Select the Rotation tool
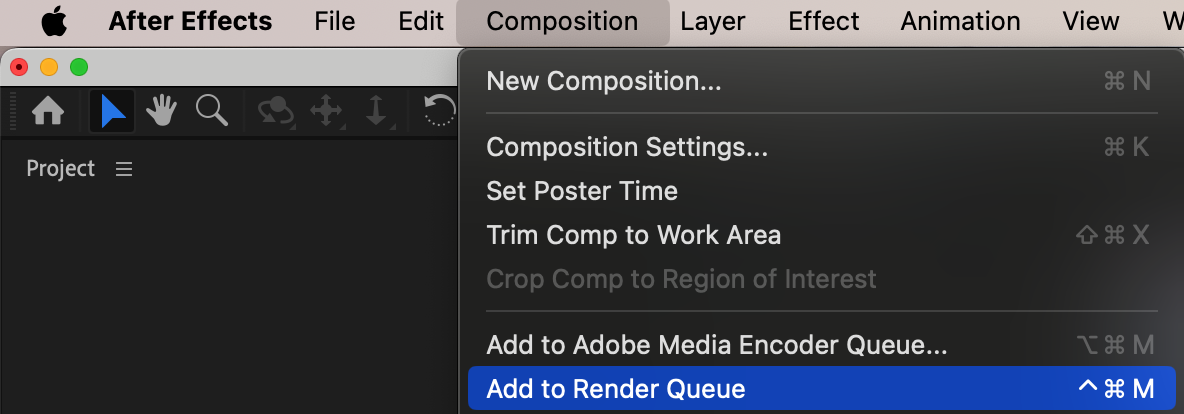 [440, 111]
